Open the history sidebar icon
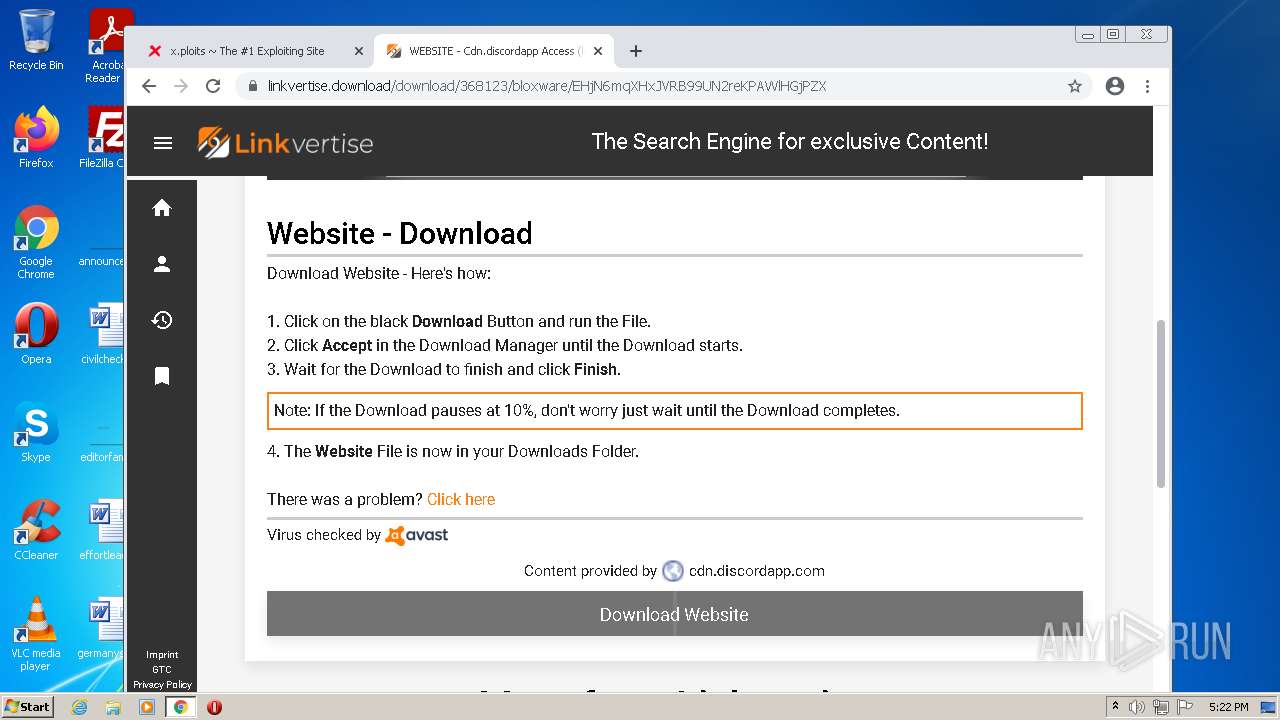This screenshot has width=1280, height=720. 162,320
